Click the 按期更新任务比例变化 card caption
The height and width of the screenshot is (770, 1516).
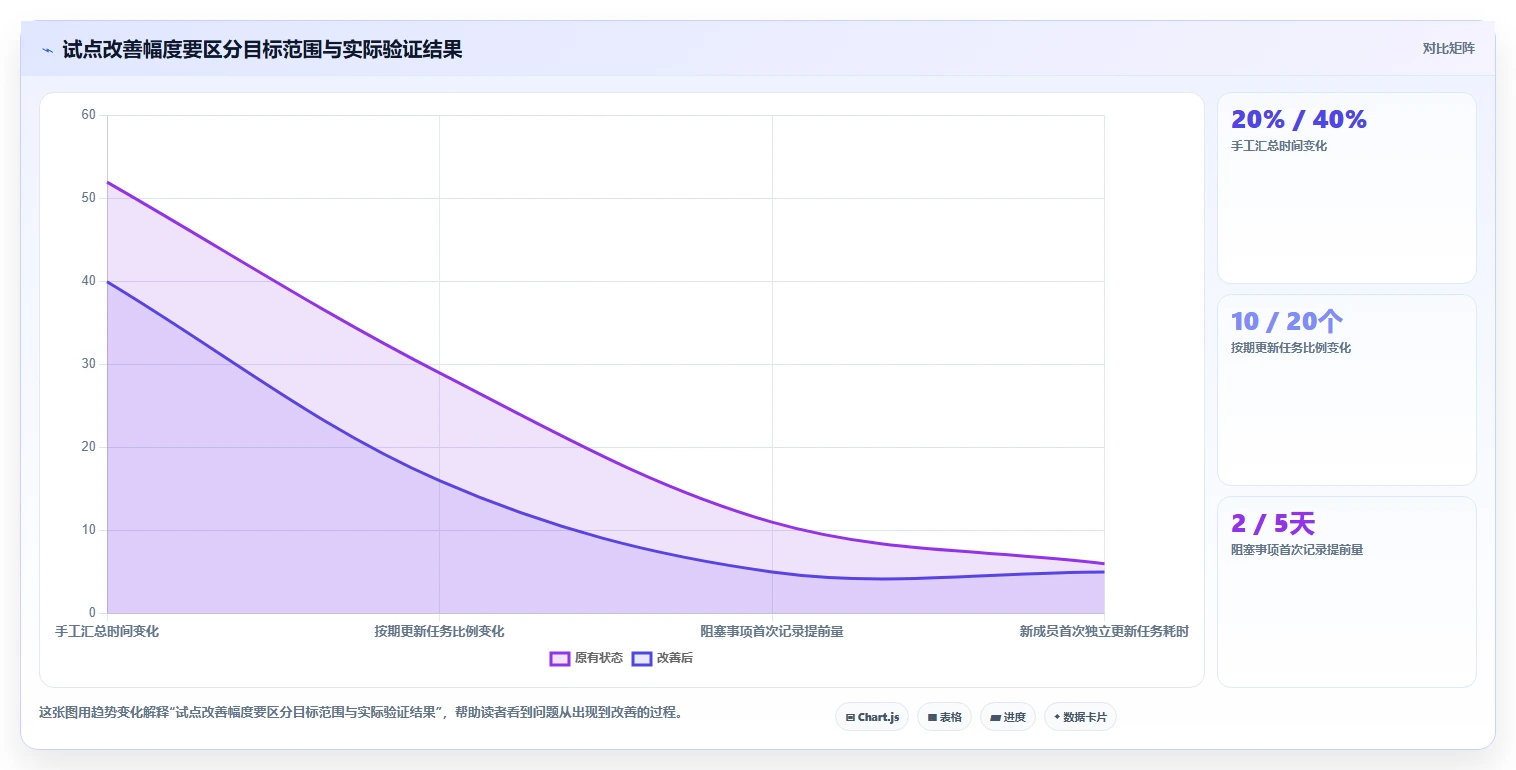1291,348
